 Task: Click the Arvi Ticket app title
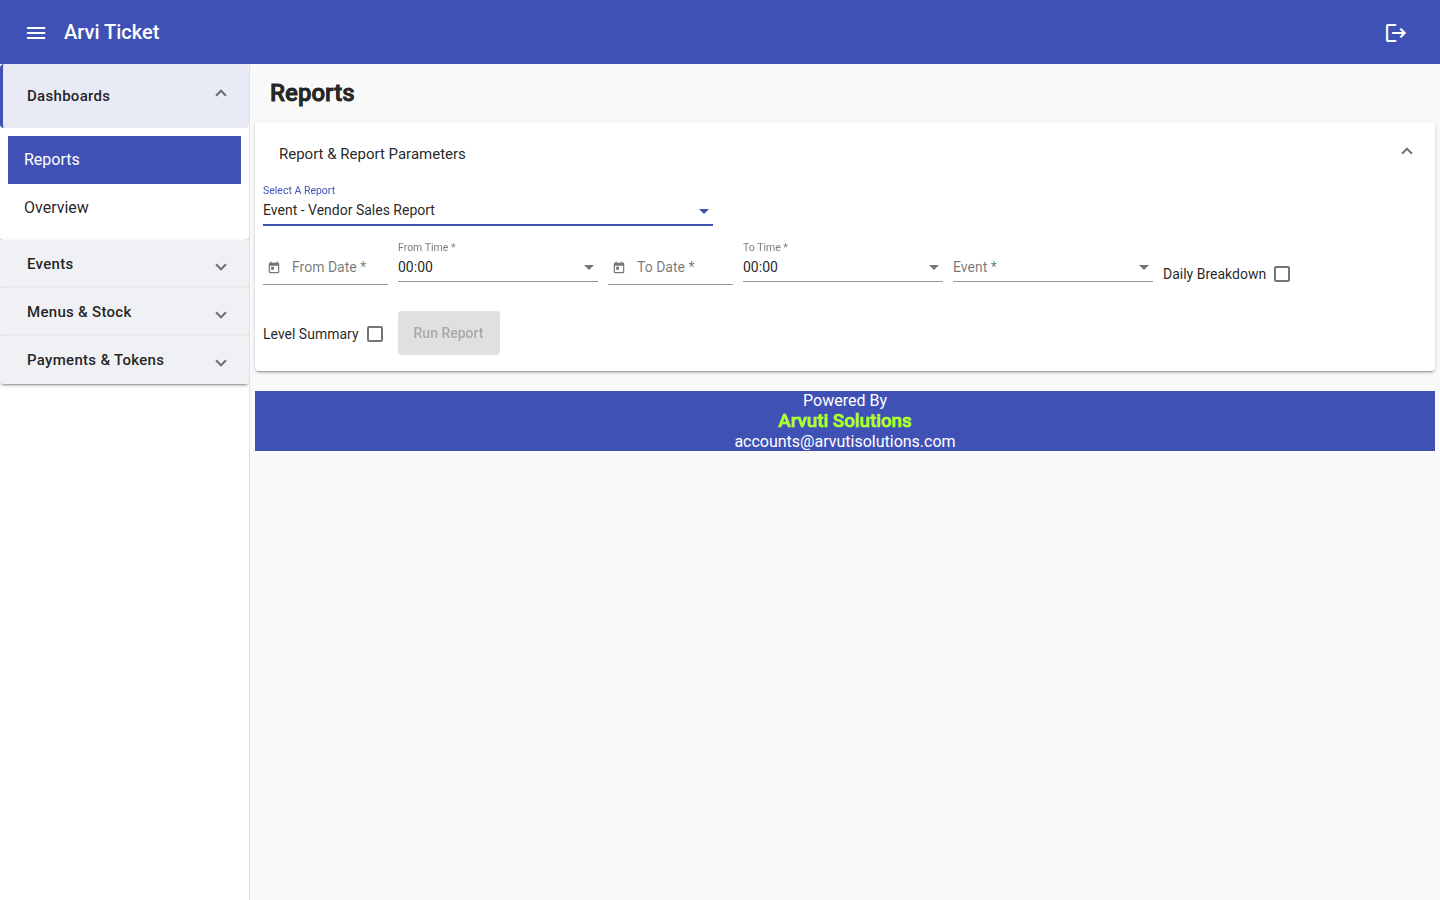(112, 32)
